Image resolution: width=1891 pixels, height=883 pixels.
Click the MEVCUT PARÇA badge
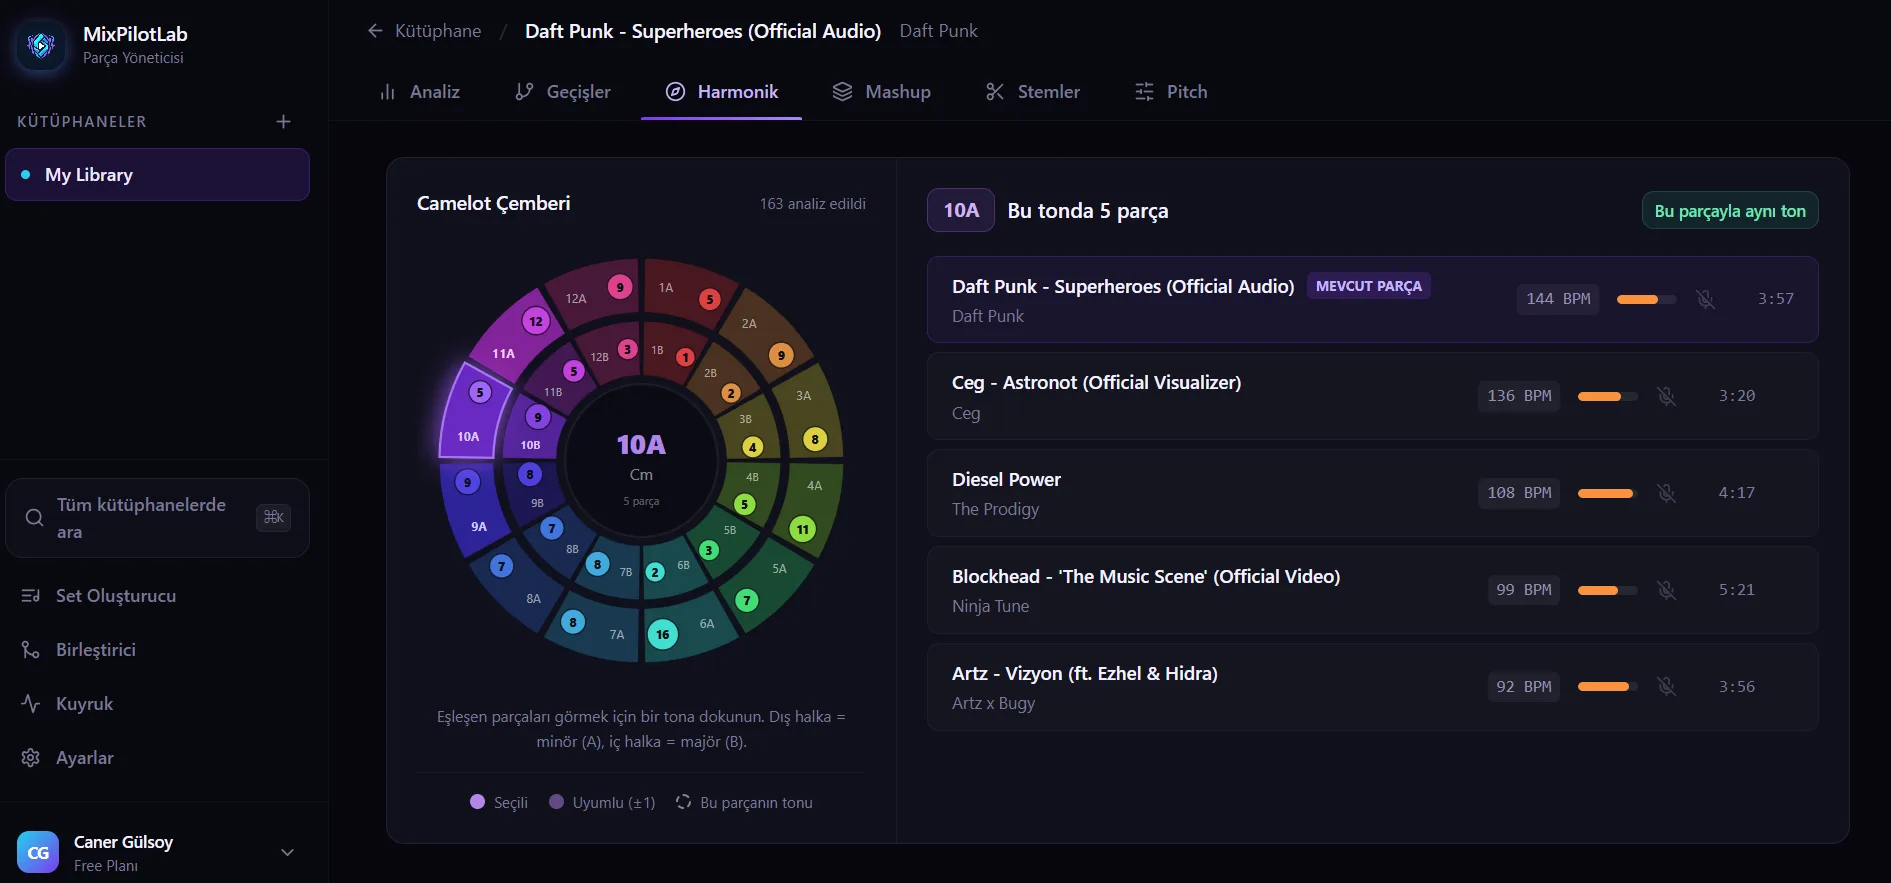(1368, 286)
